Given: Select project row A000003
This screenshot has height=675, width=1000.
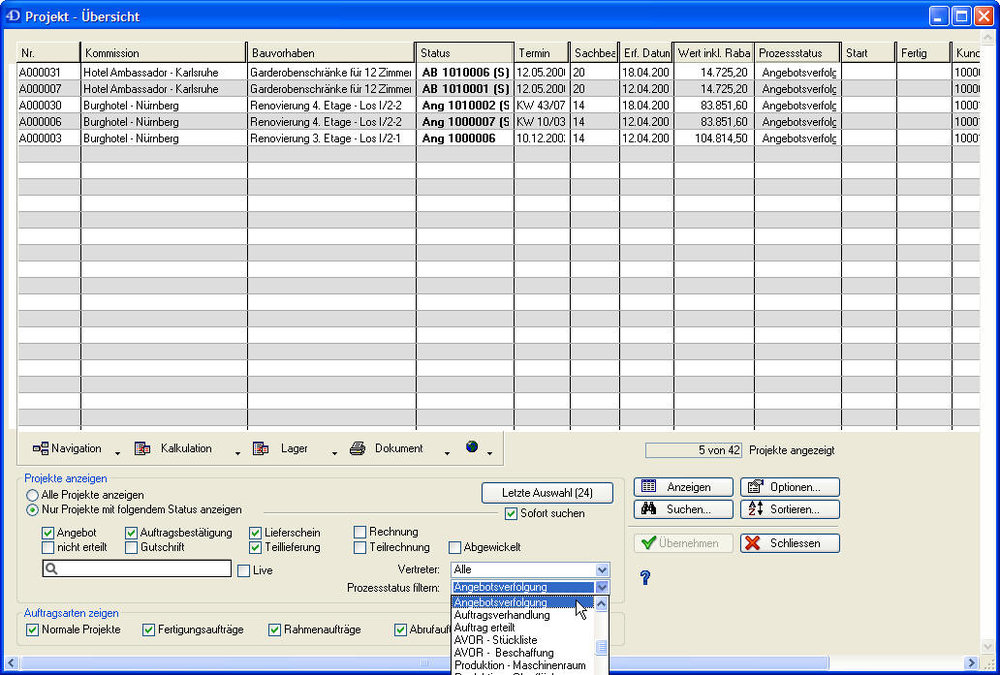Looking at the screenshot, I should pyautogui.click(x=498, y=138).
